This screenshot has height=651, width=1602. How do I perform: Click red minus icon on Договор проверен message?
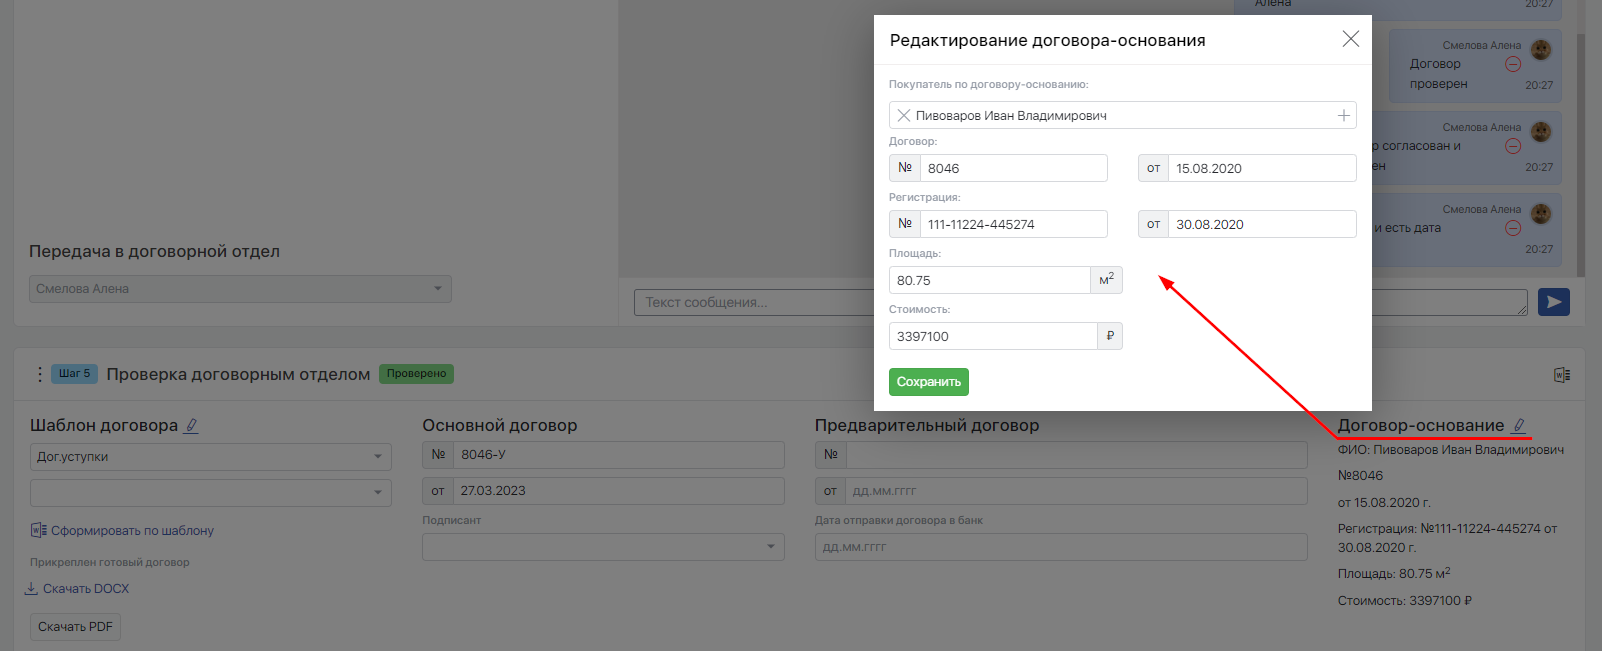pos(1513,64)
